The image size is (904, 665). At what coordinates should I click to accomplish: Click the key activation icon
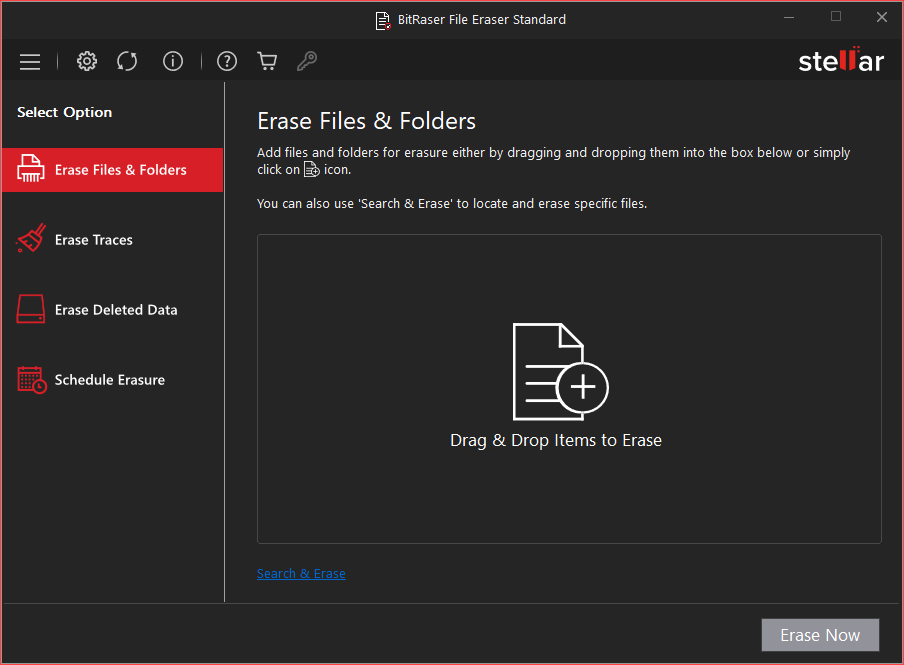click(307, 61)
